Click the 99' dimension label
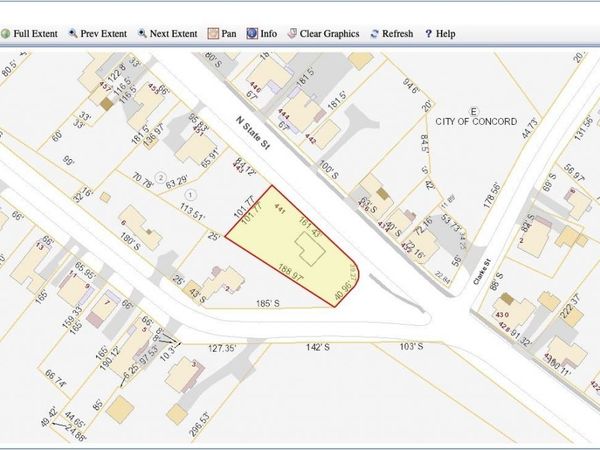 tap(68, 161)
